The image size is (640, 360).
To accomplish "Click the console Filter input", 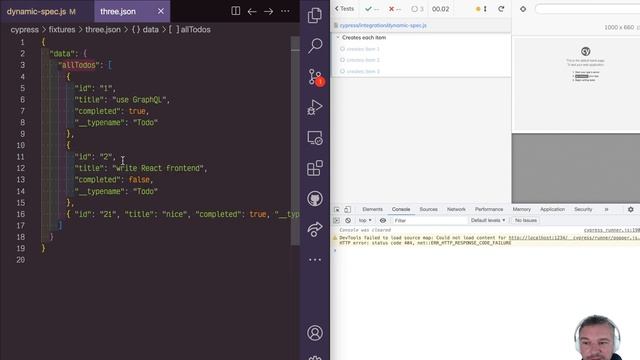I will (x=430, y=220).
